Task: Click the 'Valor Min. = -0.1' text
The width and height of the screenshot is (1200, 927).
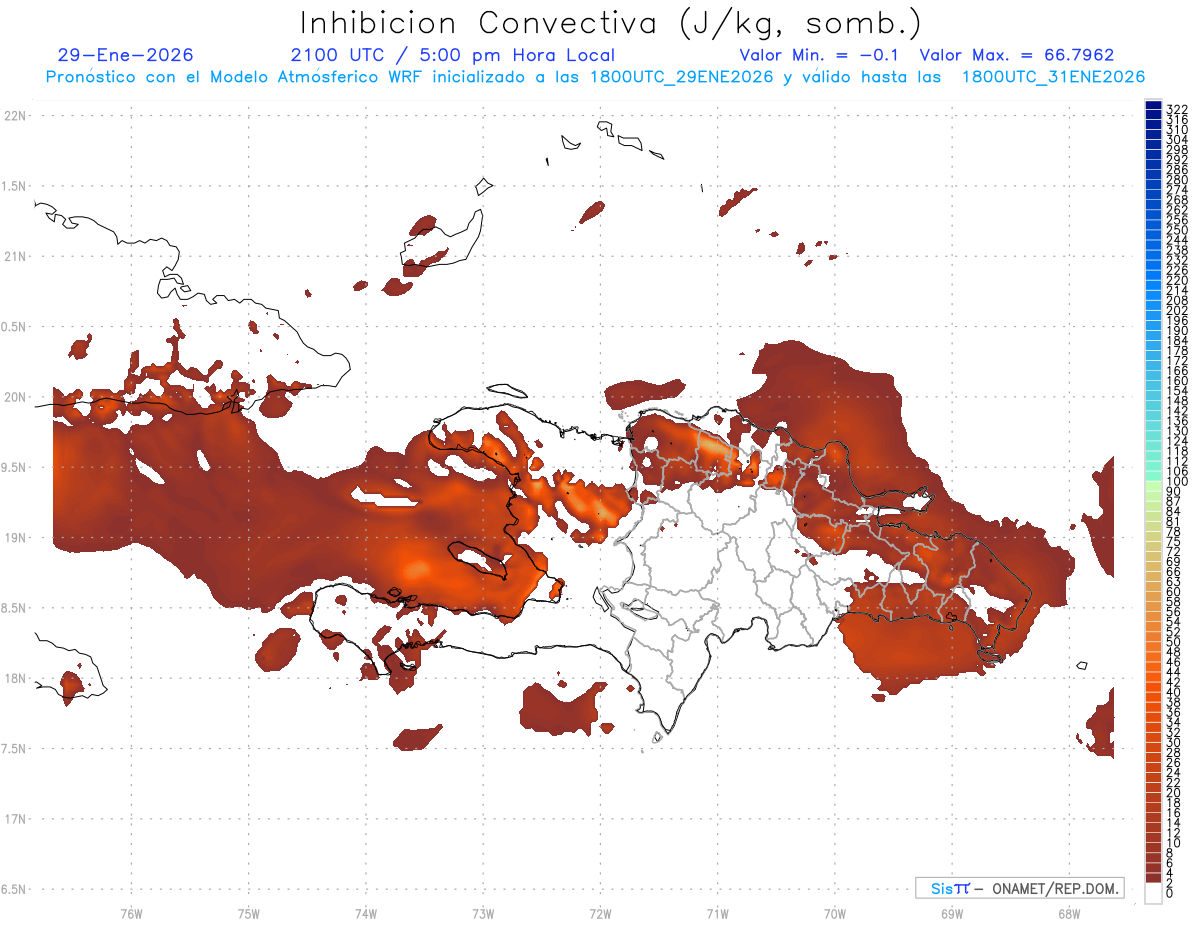Action: 821,55
